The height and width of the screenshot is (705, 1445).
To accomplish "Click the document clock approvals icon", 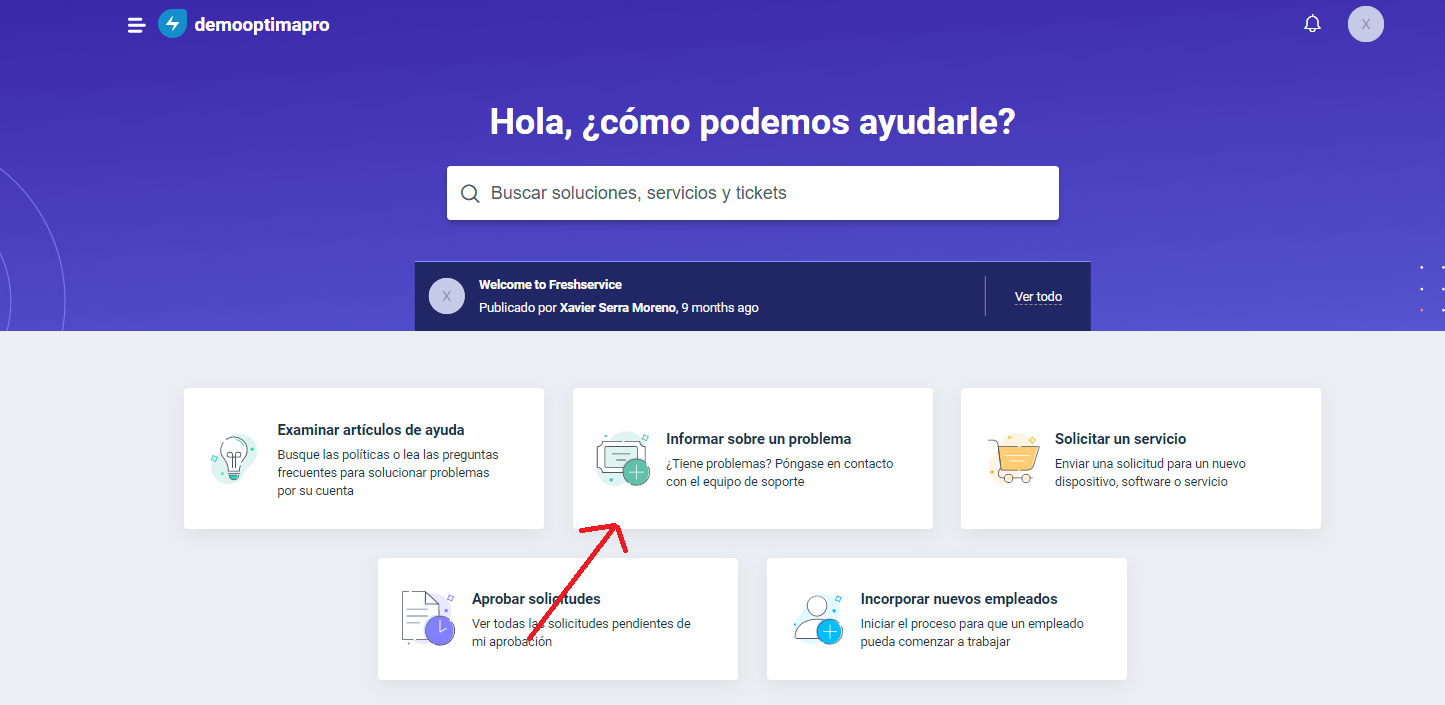I will coord(427,618).
